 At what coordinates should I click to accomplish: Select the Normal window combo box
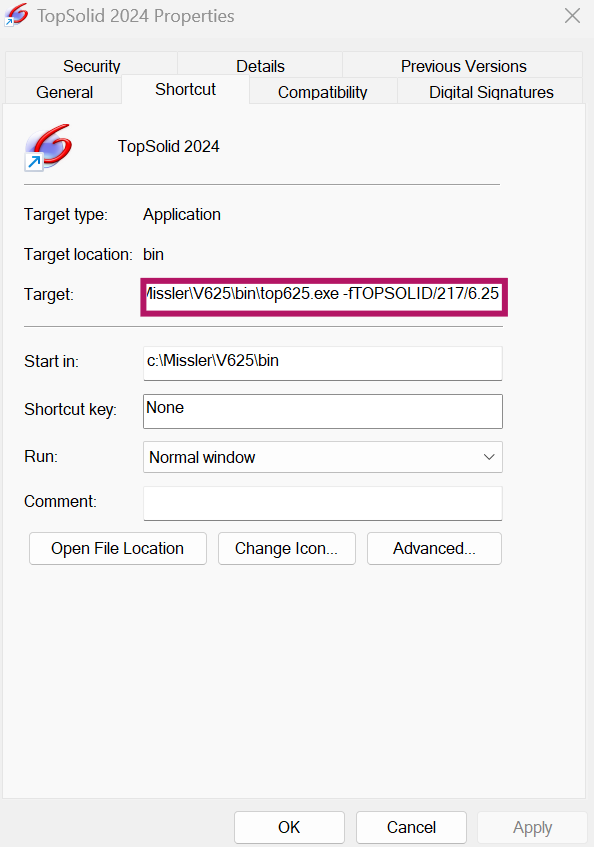coord(323,457)
